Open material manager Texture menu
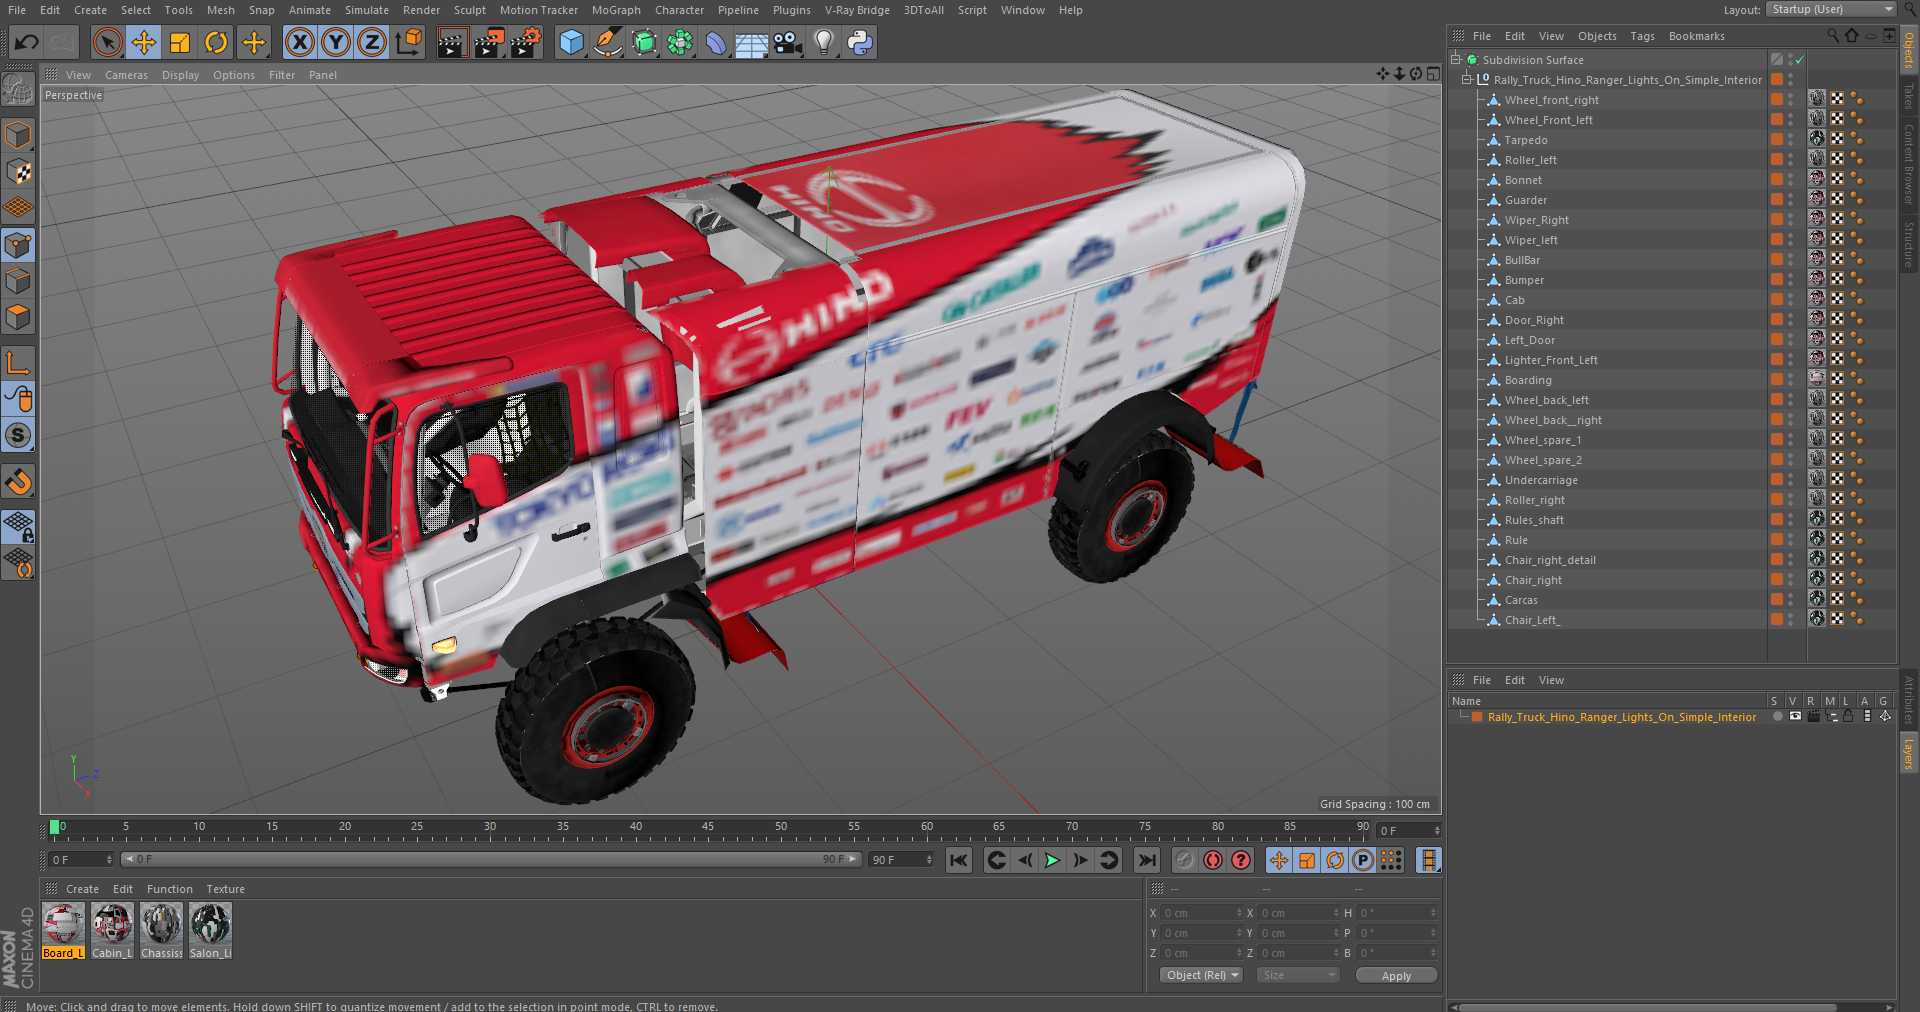Viewport: 1920px width, 1012px height. (225, 889)
